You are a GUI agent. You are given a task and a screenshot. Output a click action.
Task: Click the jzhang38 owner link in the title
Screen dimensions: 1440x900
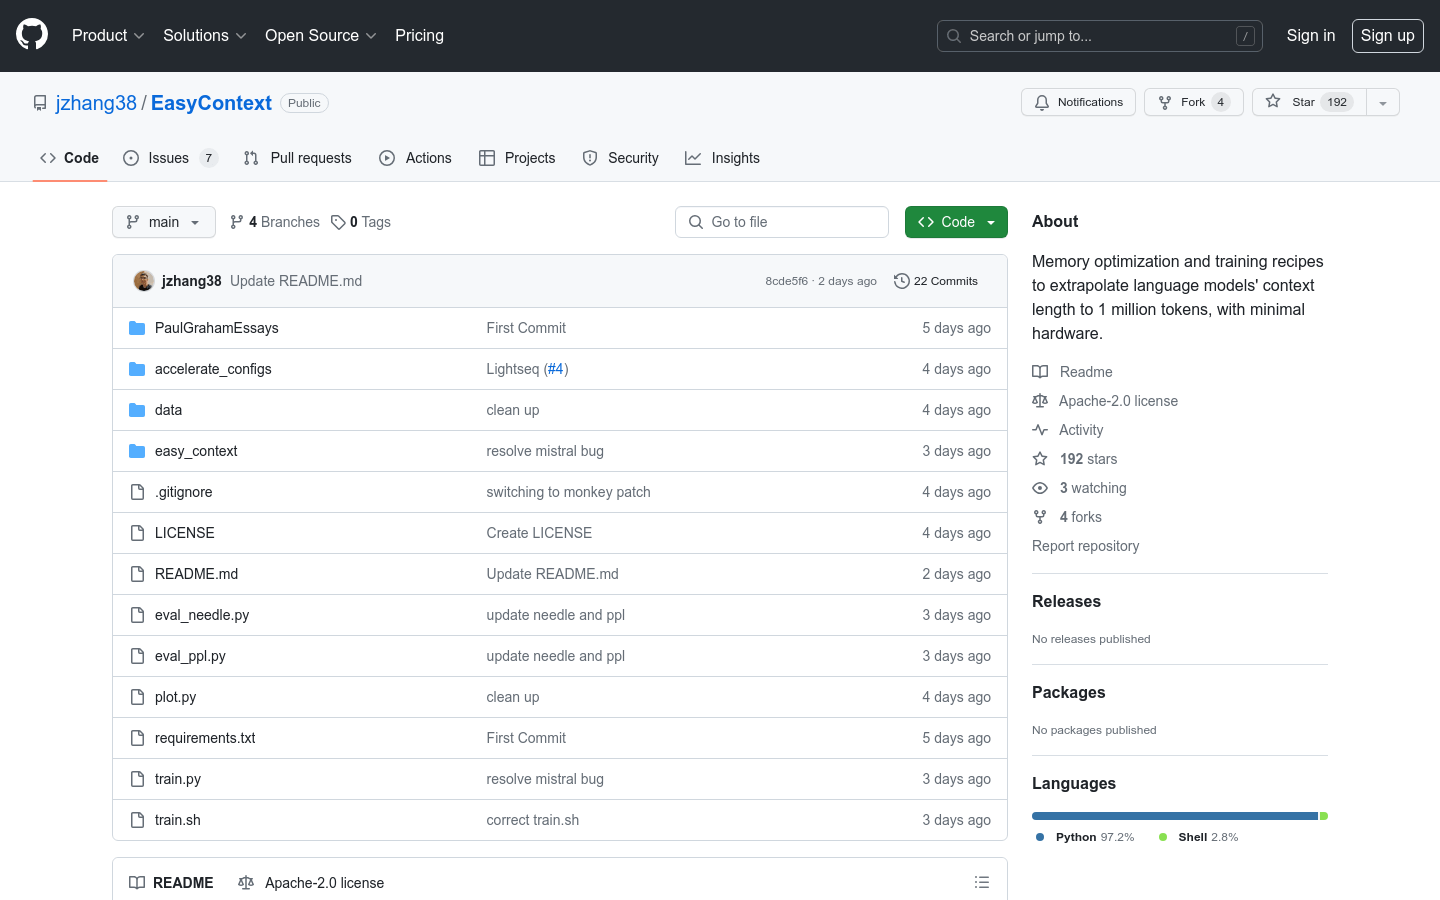pyautogui.click(x=96, y=103)
